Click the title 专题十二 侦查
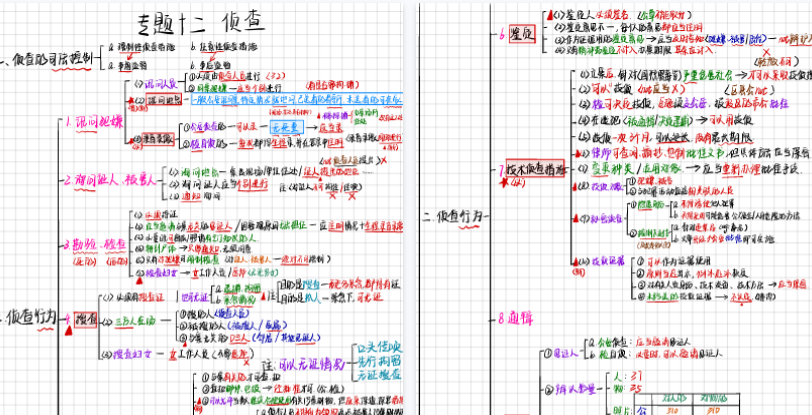 (x=202, y=22)
